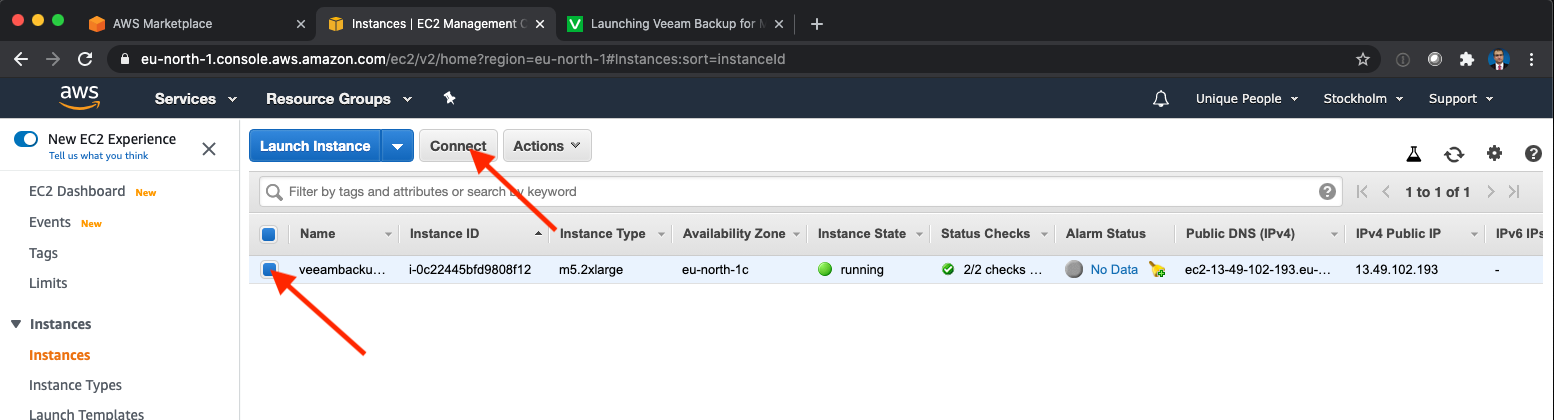Open the Services menu
1554x420 pixels.
pyautogui.click(x=195, y=98)
